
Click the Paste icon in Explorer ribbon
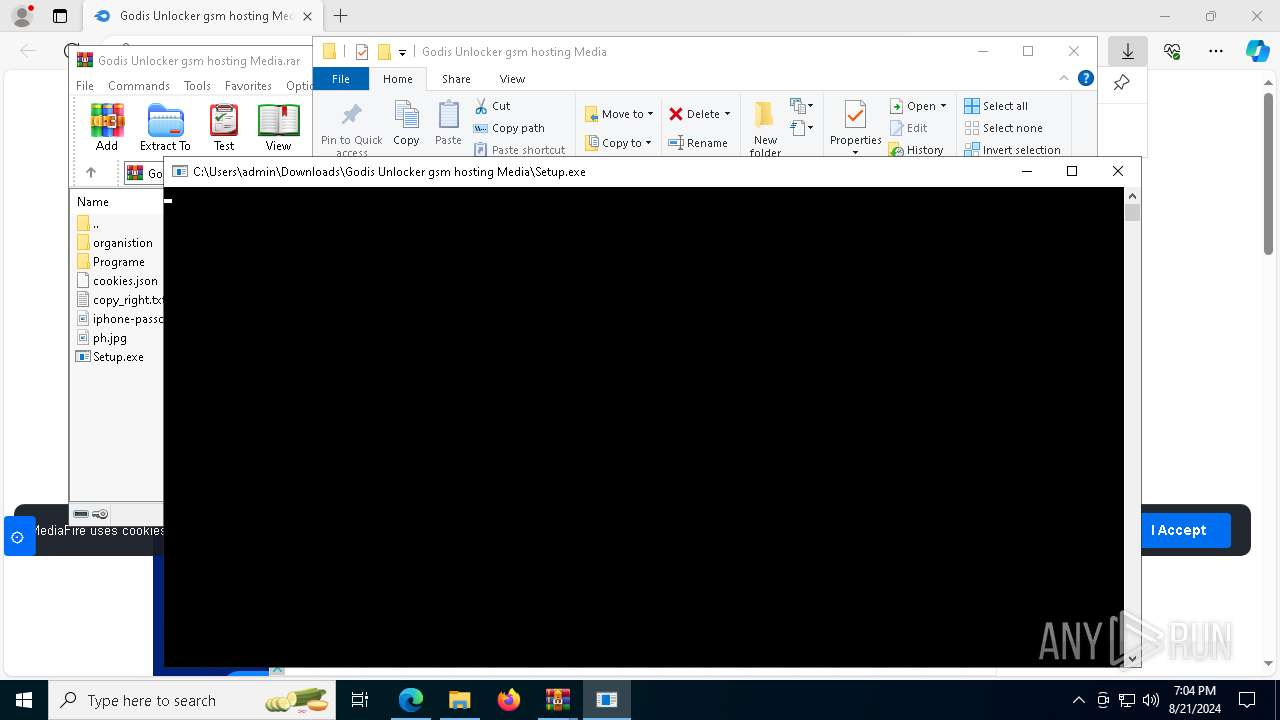[448, 123]
